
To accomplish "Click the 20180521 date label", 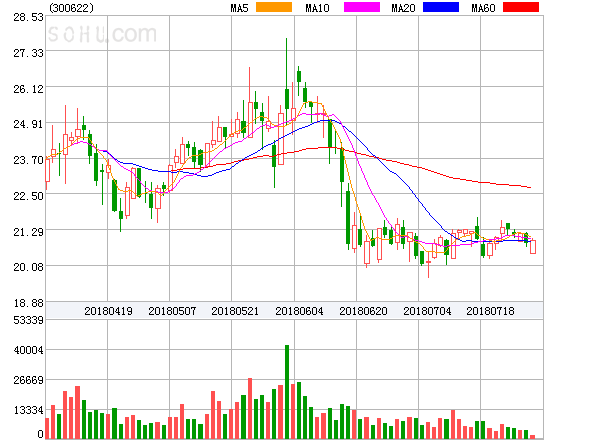I will (235, 311).
